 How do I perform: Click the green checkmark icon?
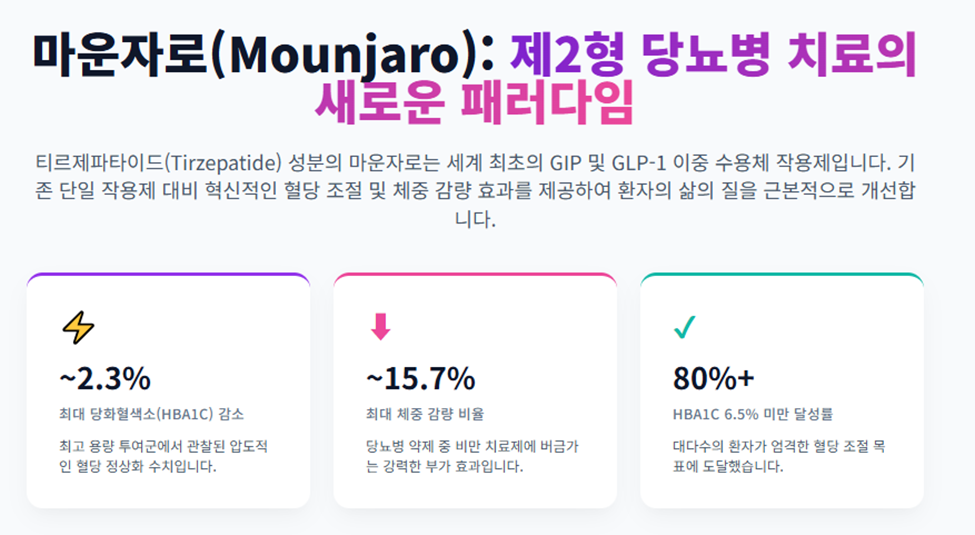(x=685, y=327)
